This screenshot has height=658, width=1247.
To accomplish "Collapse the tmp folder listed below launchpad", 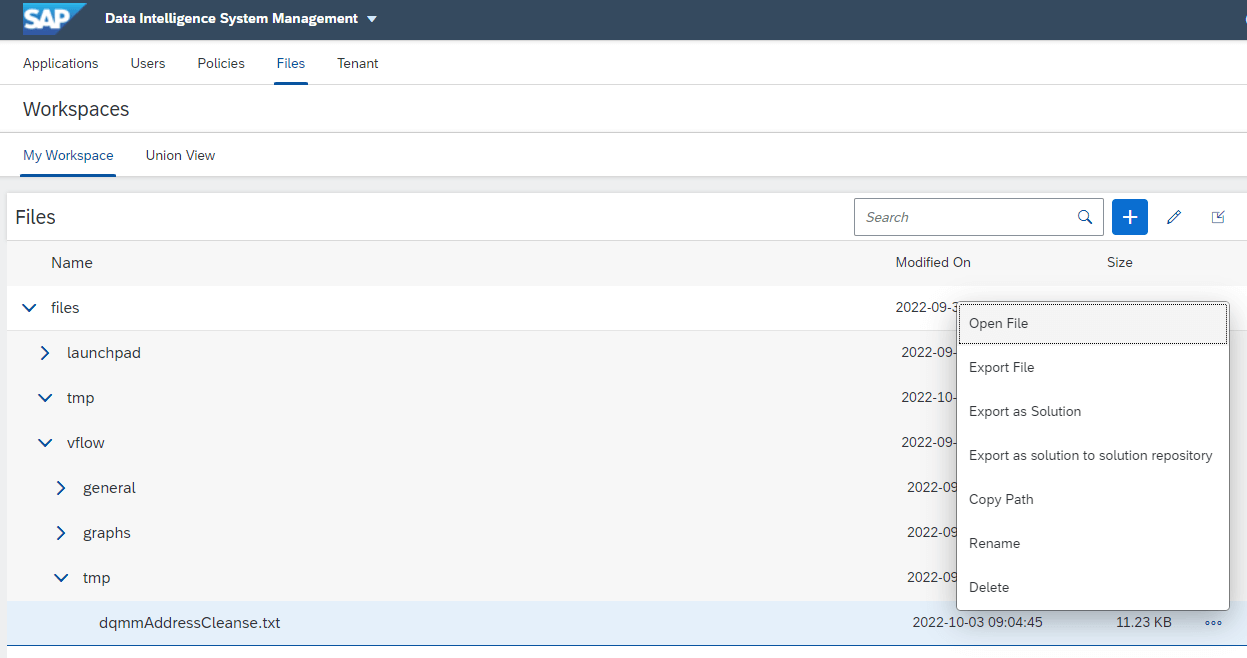I will click(x=45, y=398).
